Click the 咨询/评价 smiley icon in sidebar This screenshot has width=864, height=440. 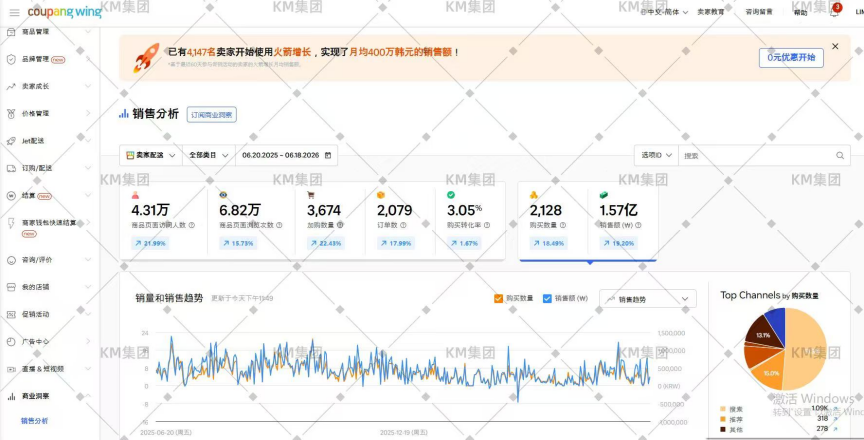tap(11, 259)
